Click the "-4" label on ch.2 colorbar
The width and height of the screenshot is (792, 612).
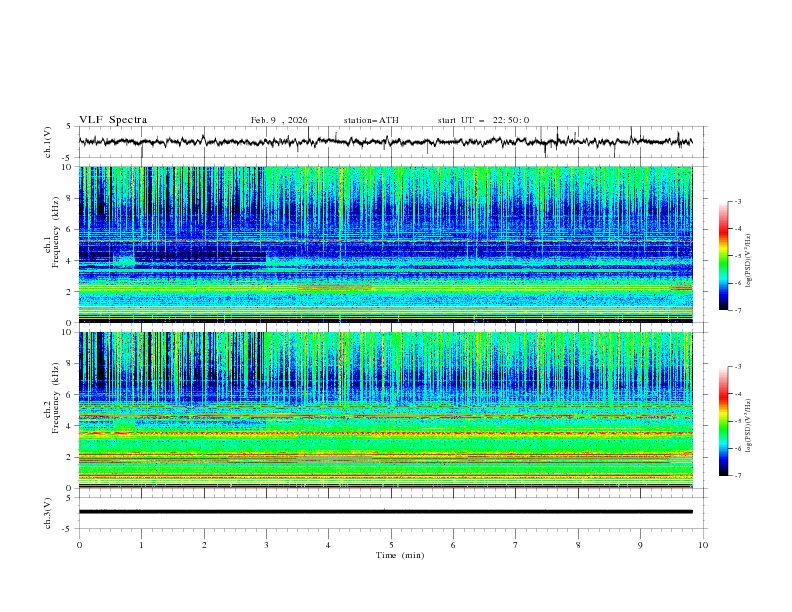tap(737, 394)
